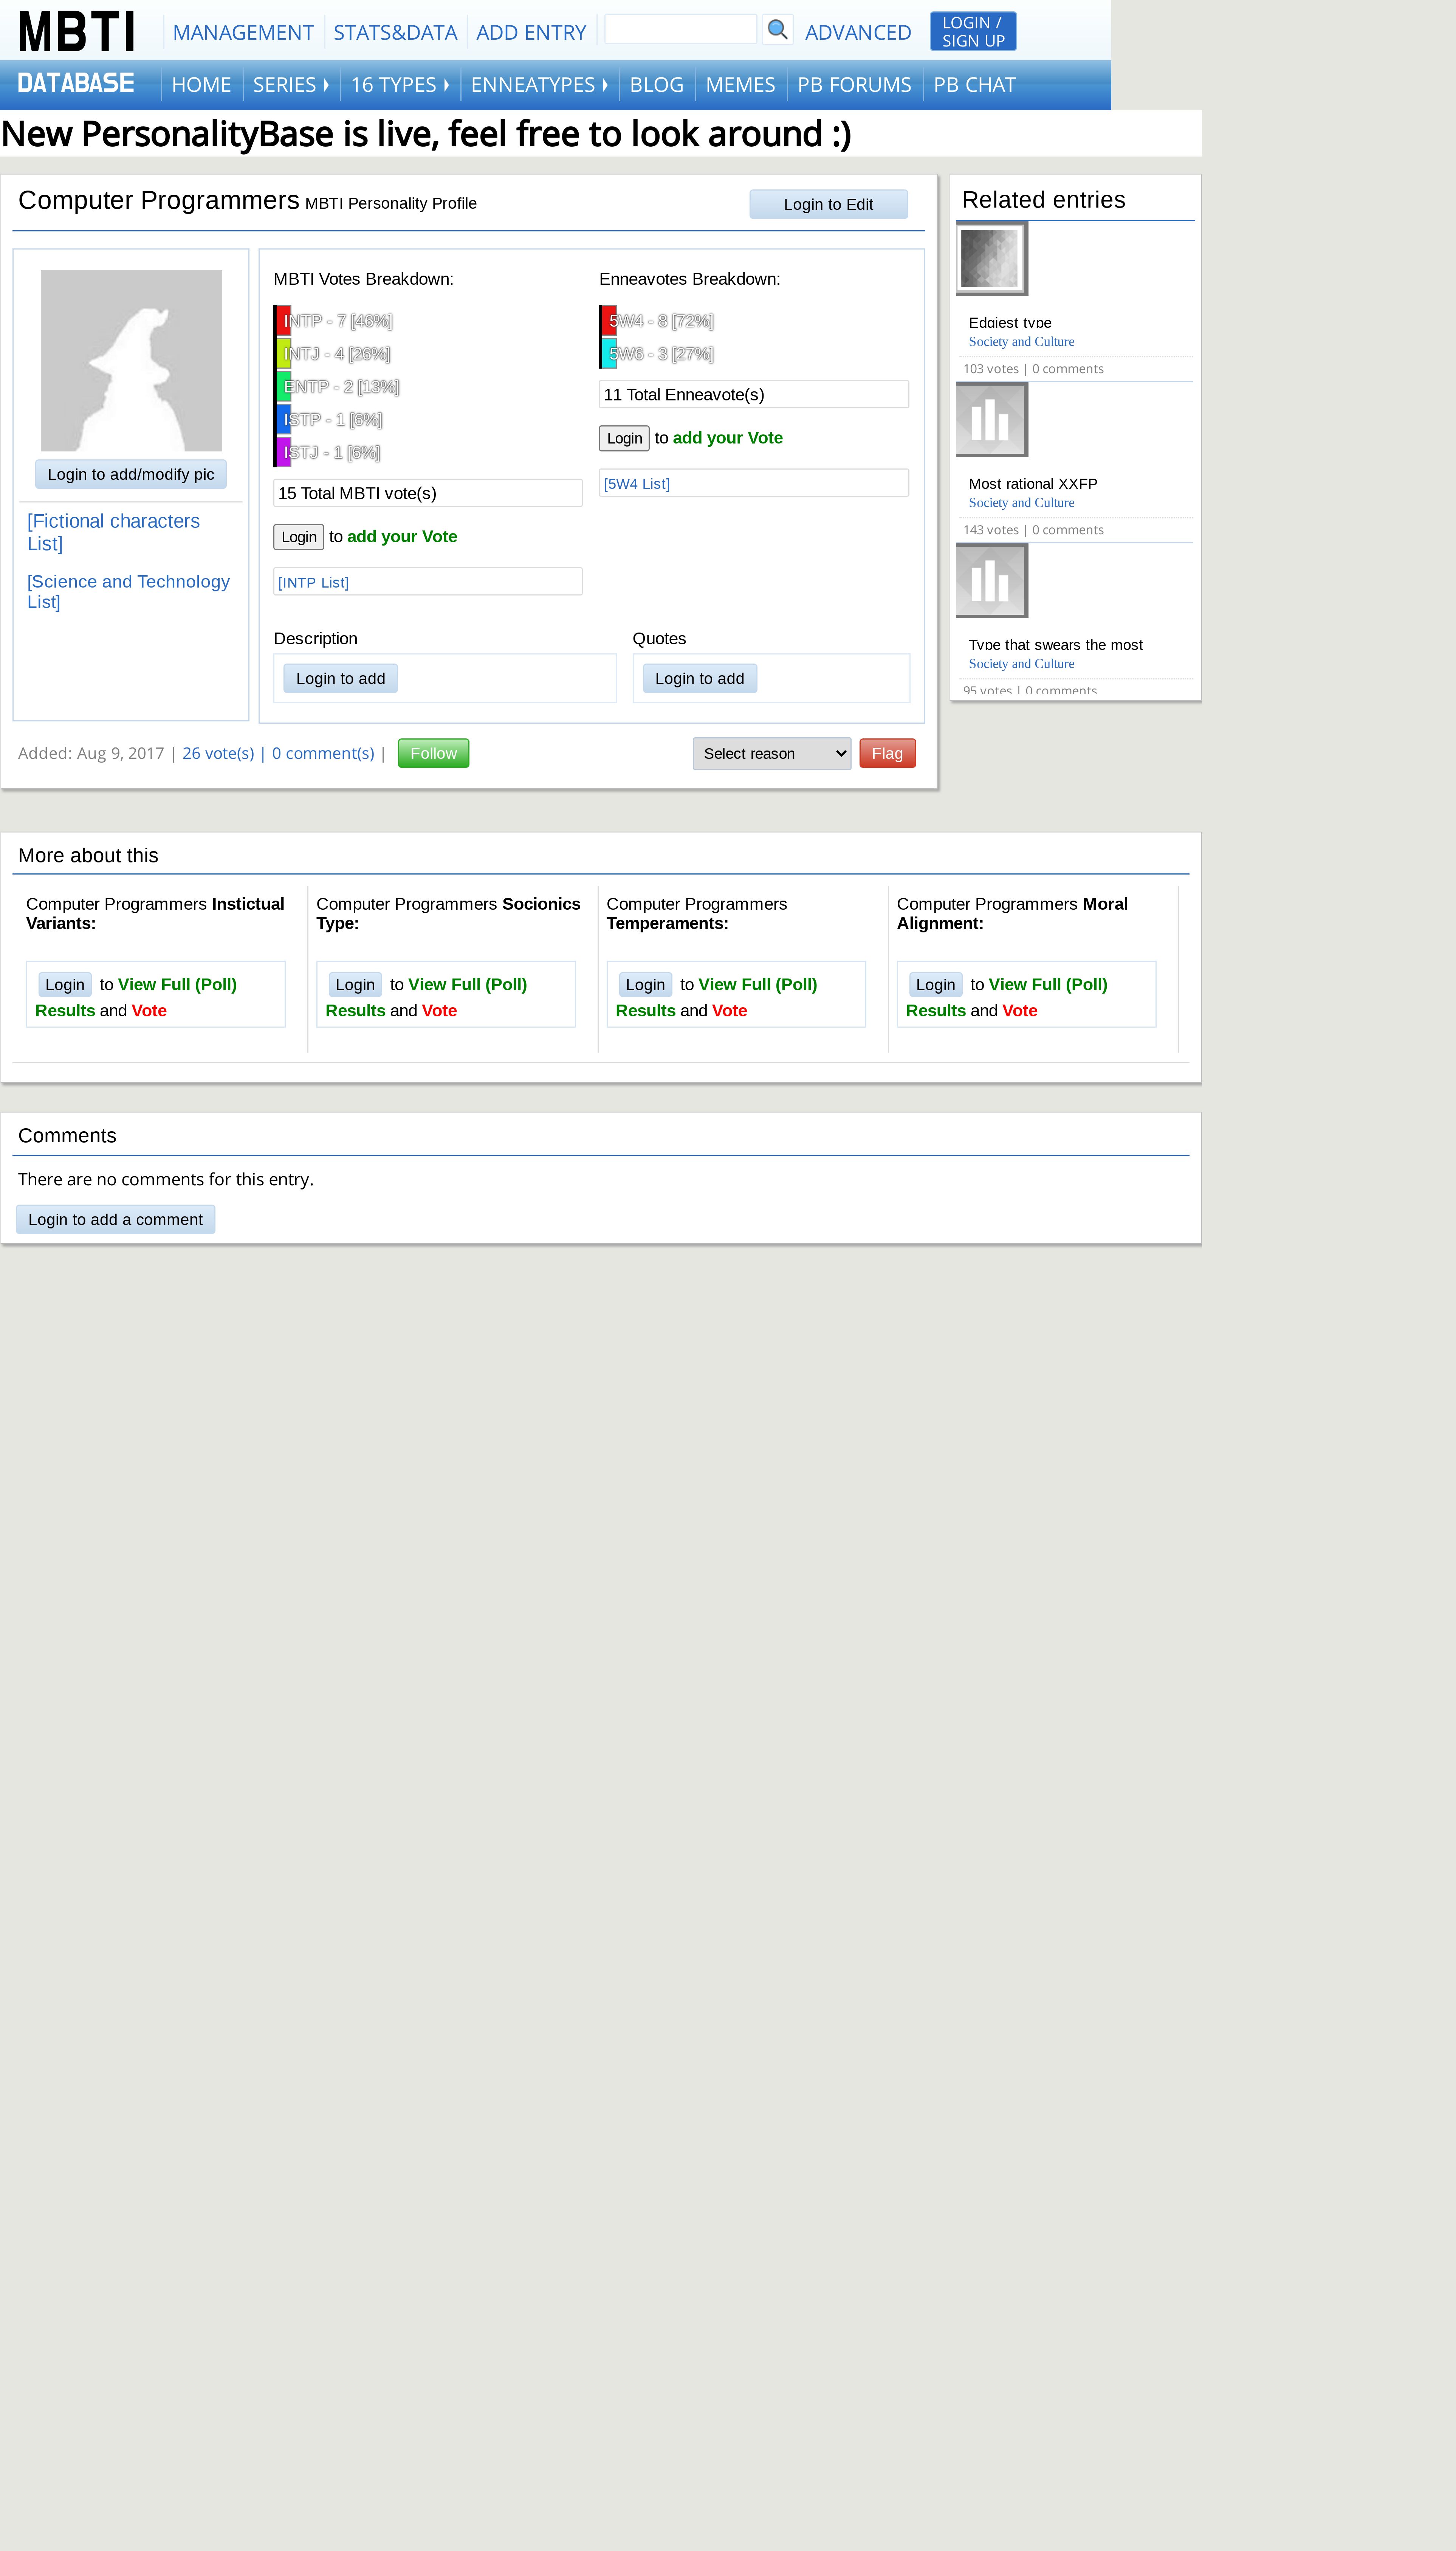Visit PB FORUMS
1456x2551 pixels.
coord(854,85)
